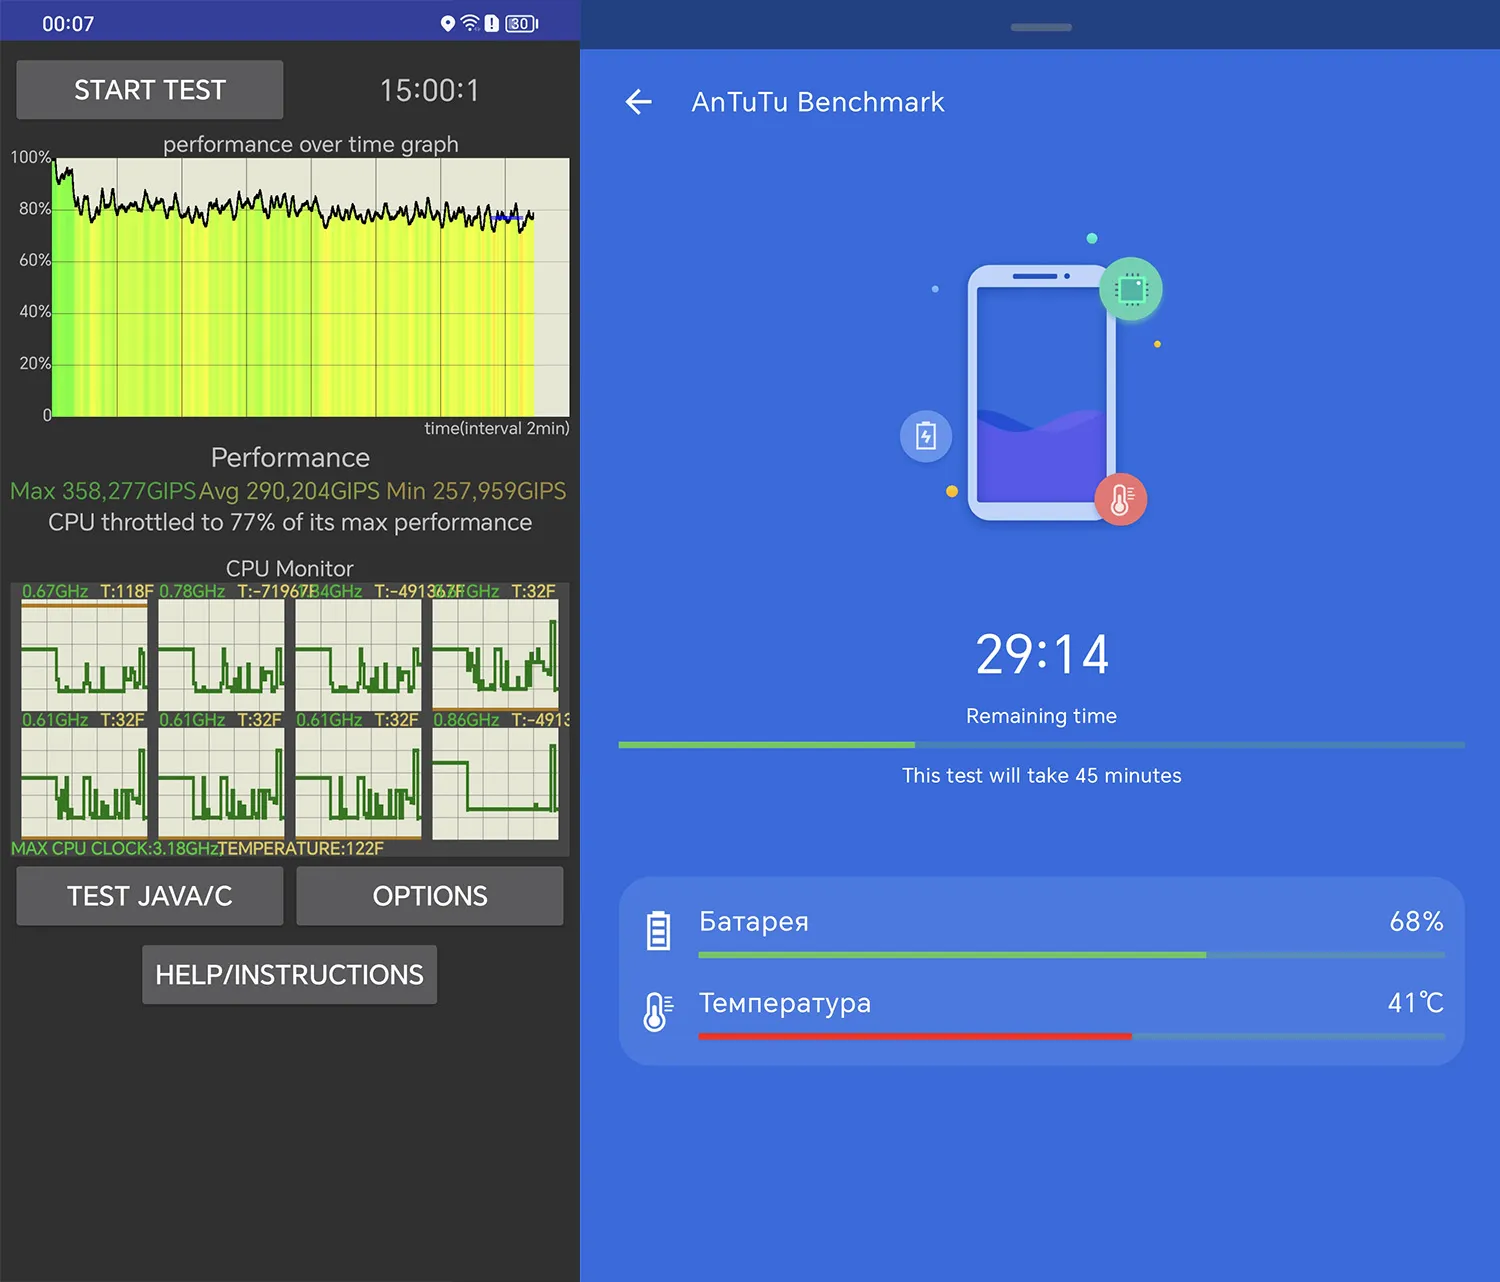Tap 'This test will take 45 minutes'
1500x1282 pixels.
[x=1042, y=775]
